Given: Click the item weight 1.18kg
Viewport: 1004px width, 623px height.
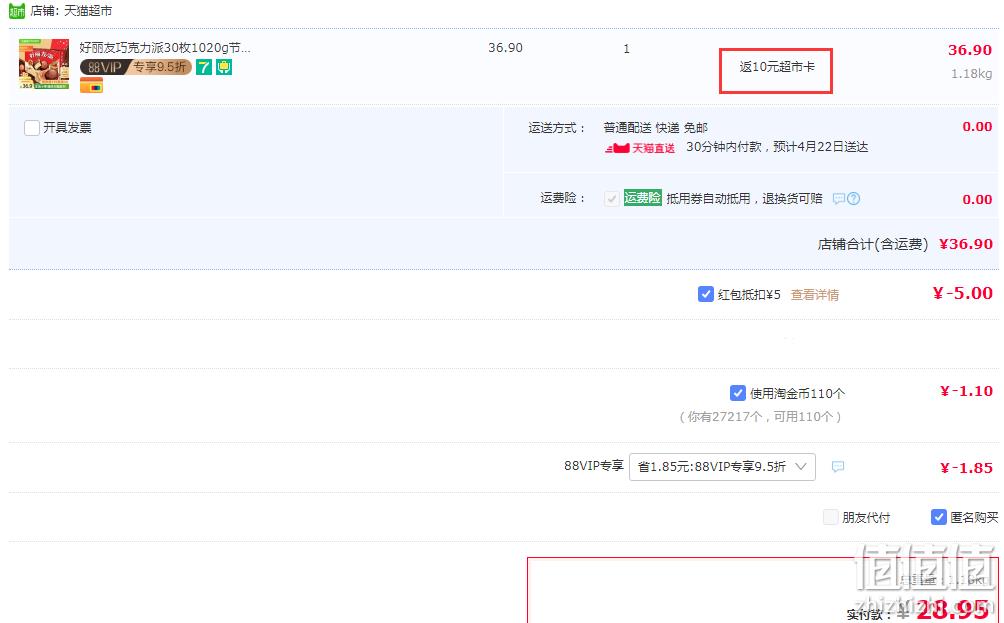Looking at the screenshot, I should pyautogui.click(x=971, y=74).
